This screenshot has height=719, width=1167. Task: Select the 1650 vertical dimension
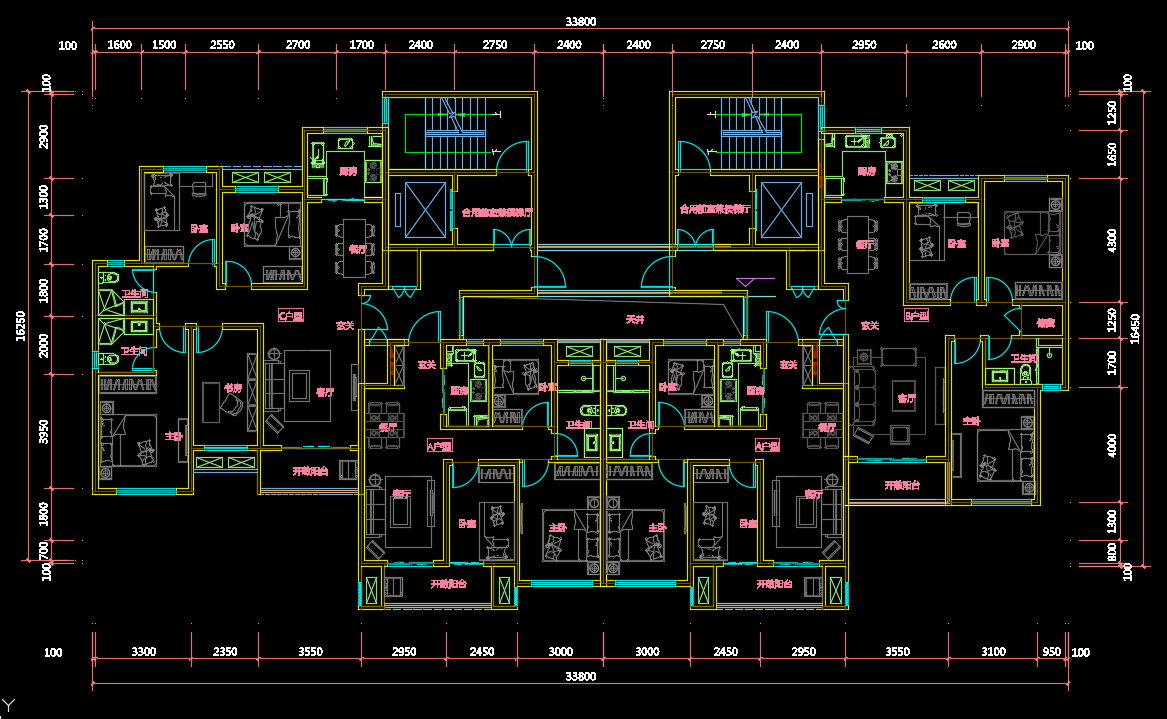pos(1111,155)
